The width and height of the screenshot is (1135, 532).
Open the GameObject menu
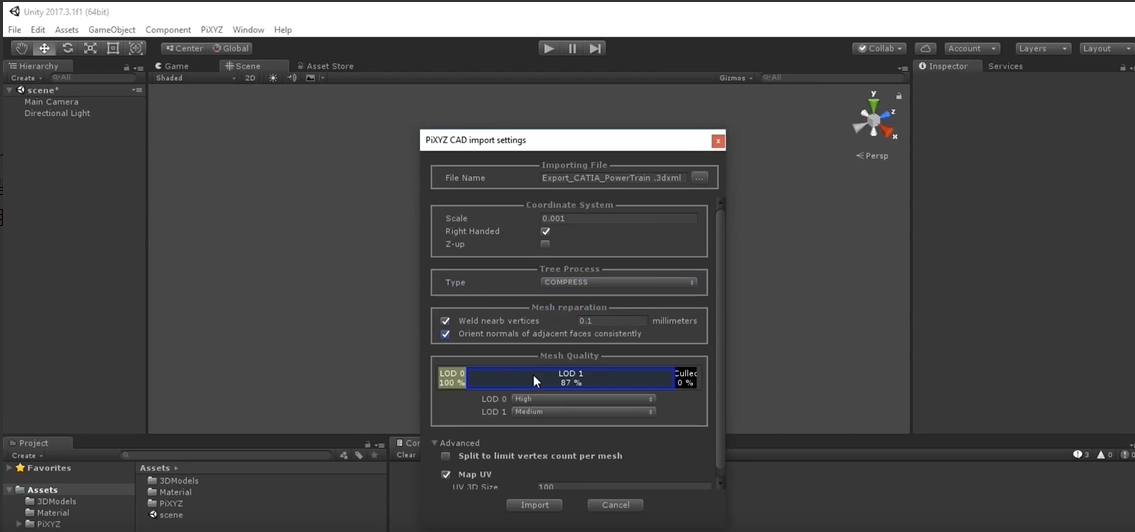tap(111, 30)
